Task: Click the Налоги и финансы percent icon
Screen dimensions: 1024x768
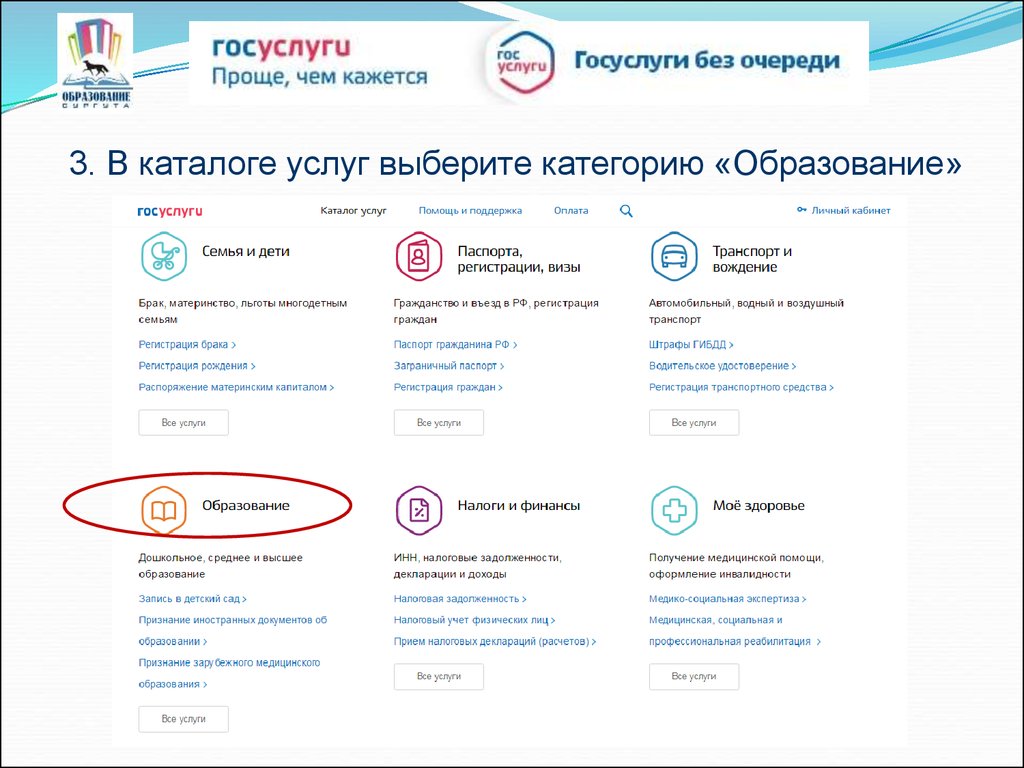Action: (419, 511)
